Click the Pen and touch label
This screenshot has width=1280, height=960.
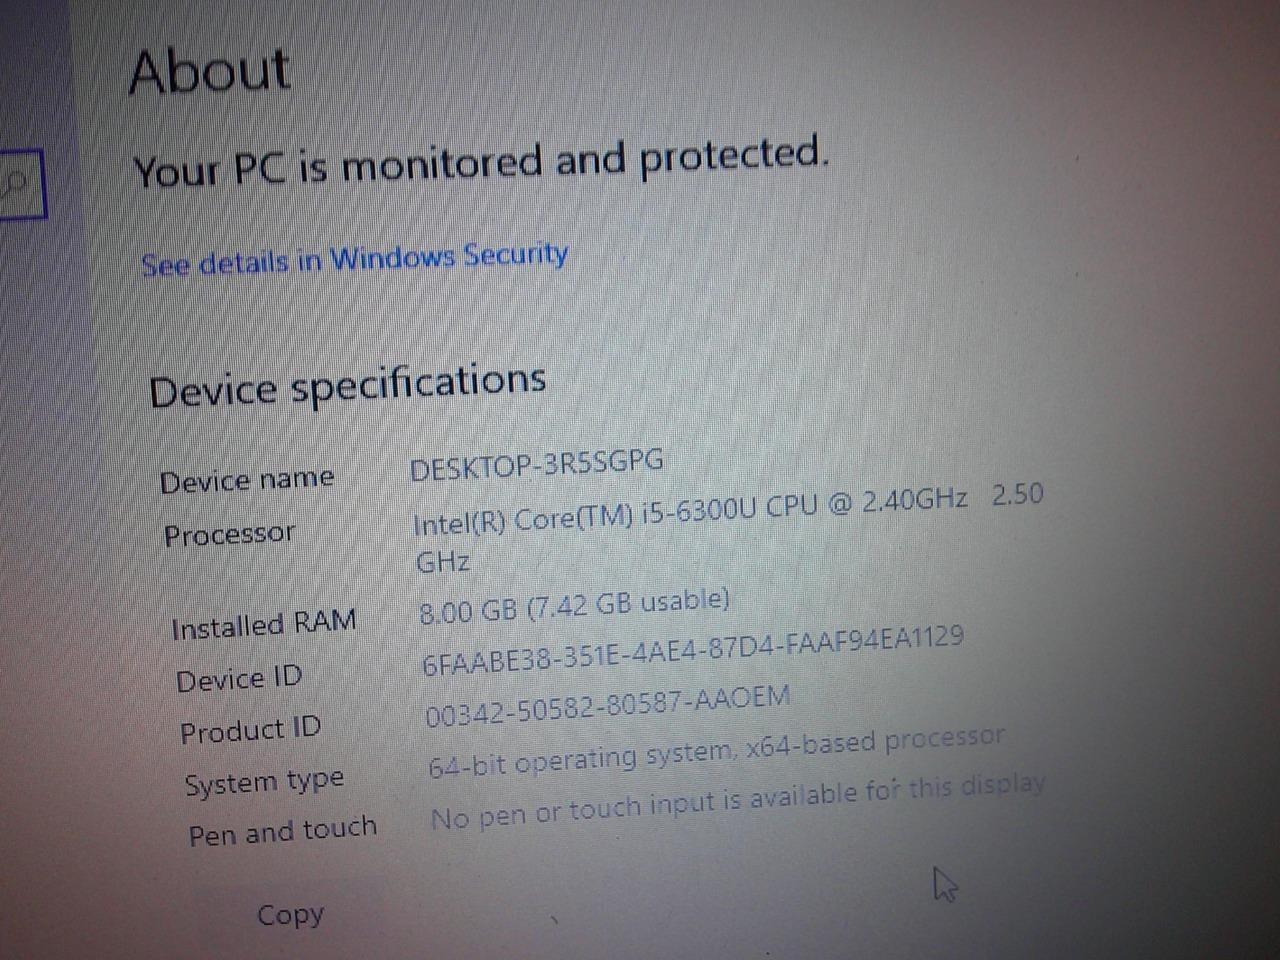(x=283, y=832)
